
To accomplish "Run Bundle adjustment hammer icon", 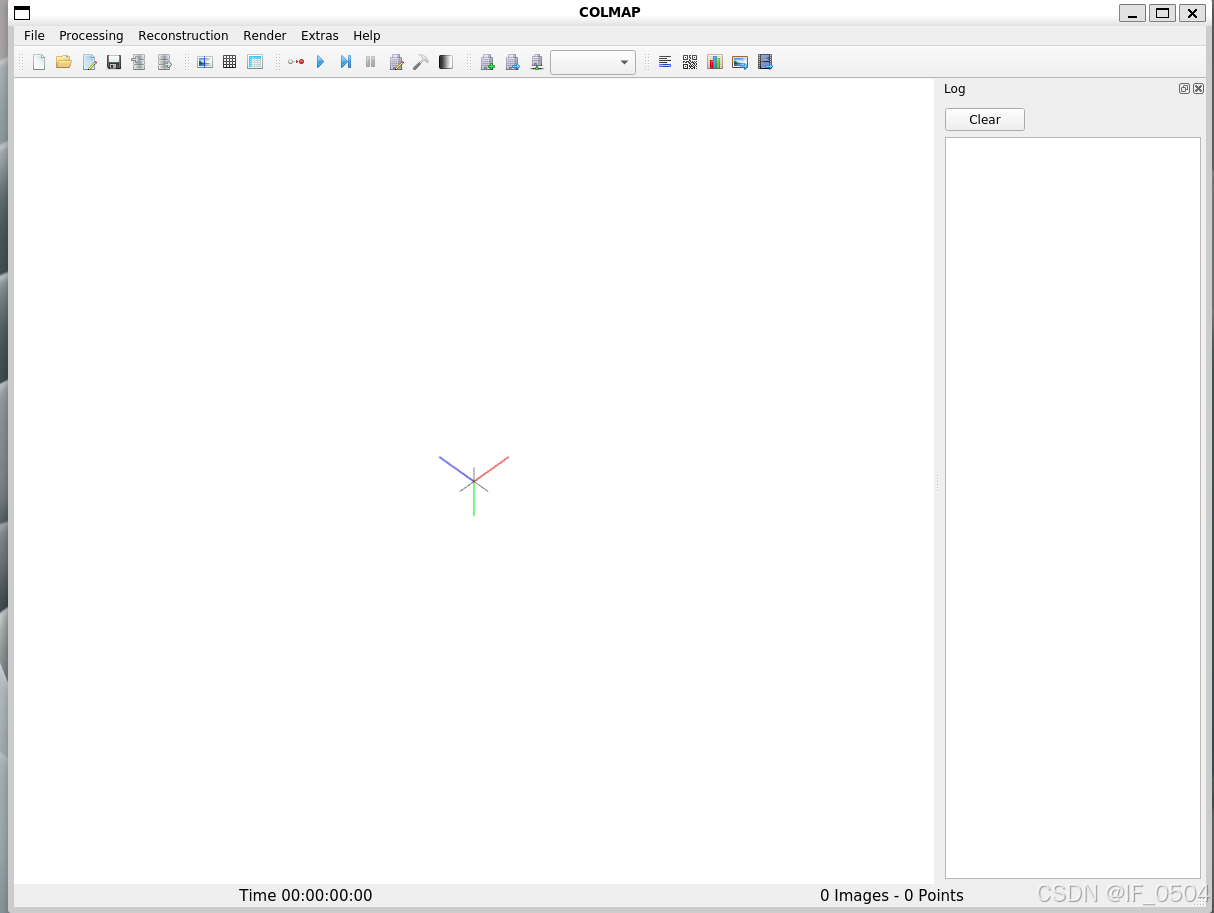I will [x=421, y=62].
